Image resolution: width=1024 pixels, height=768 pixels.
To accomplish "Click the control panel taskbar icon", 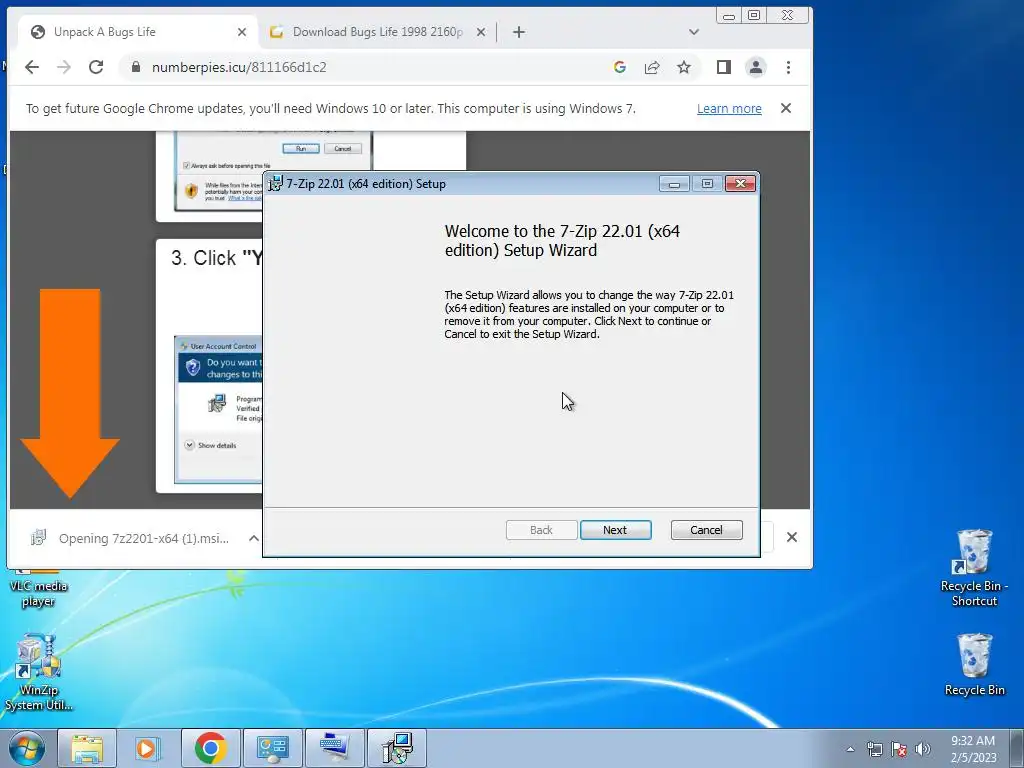I will click(x=272, y=748).
